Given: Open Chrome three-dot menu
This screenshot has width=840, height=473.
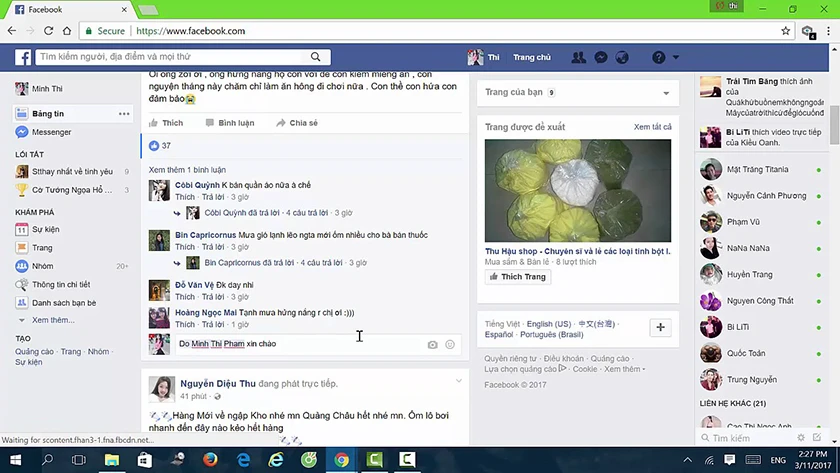Looking at the screenshot, I should [x=828, y=31].
